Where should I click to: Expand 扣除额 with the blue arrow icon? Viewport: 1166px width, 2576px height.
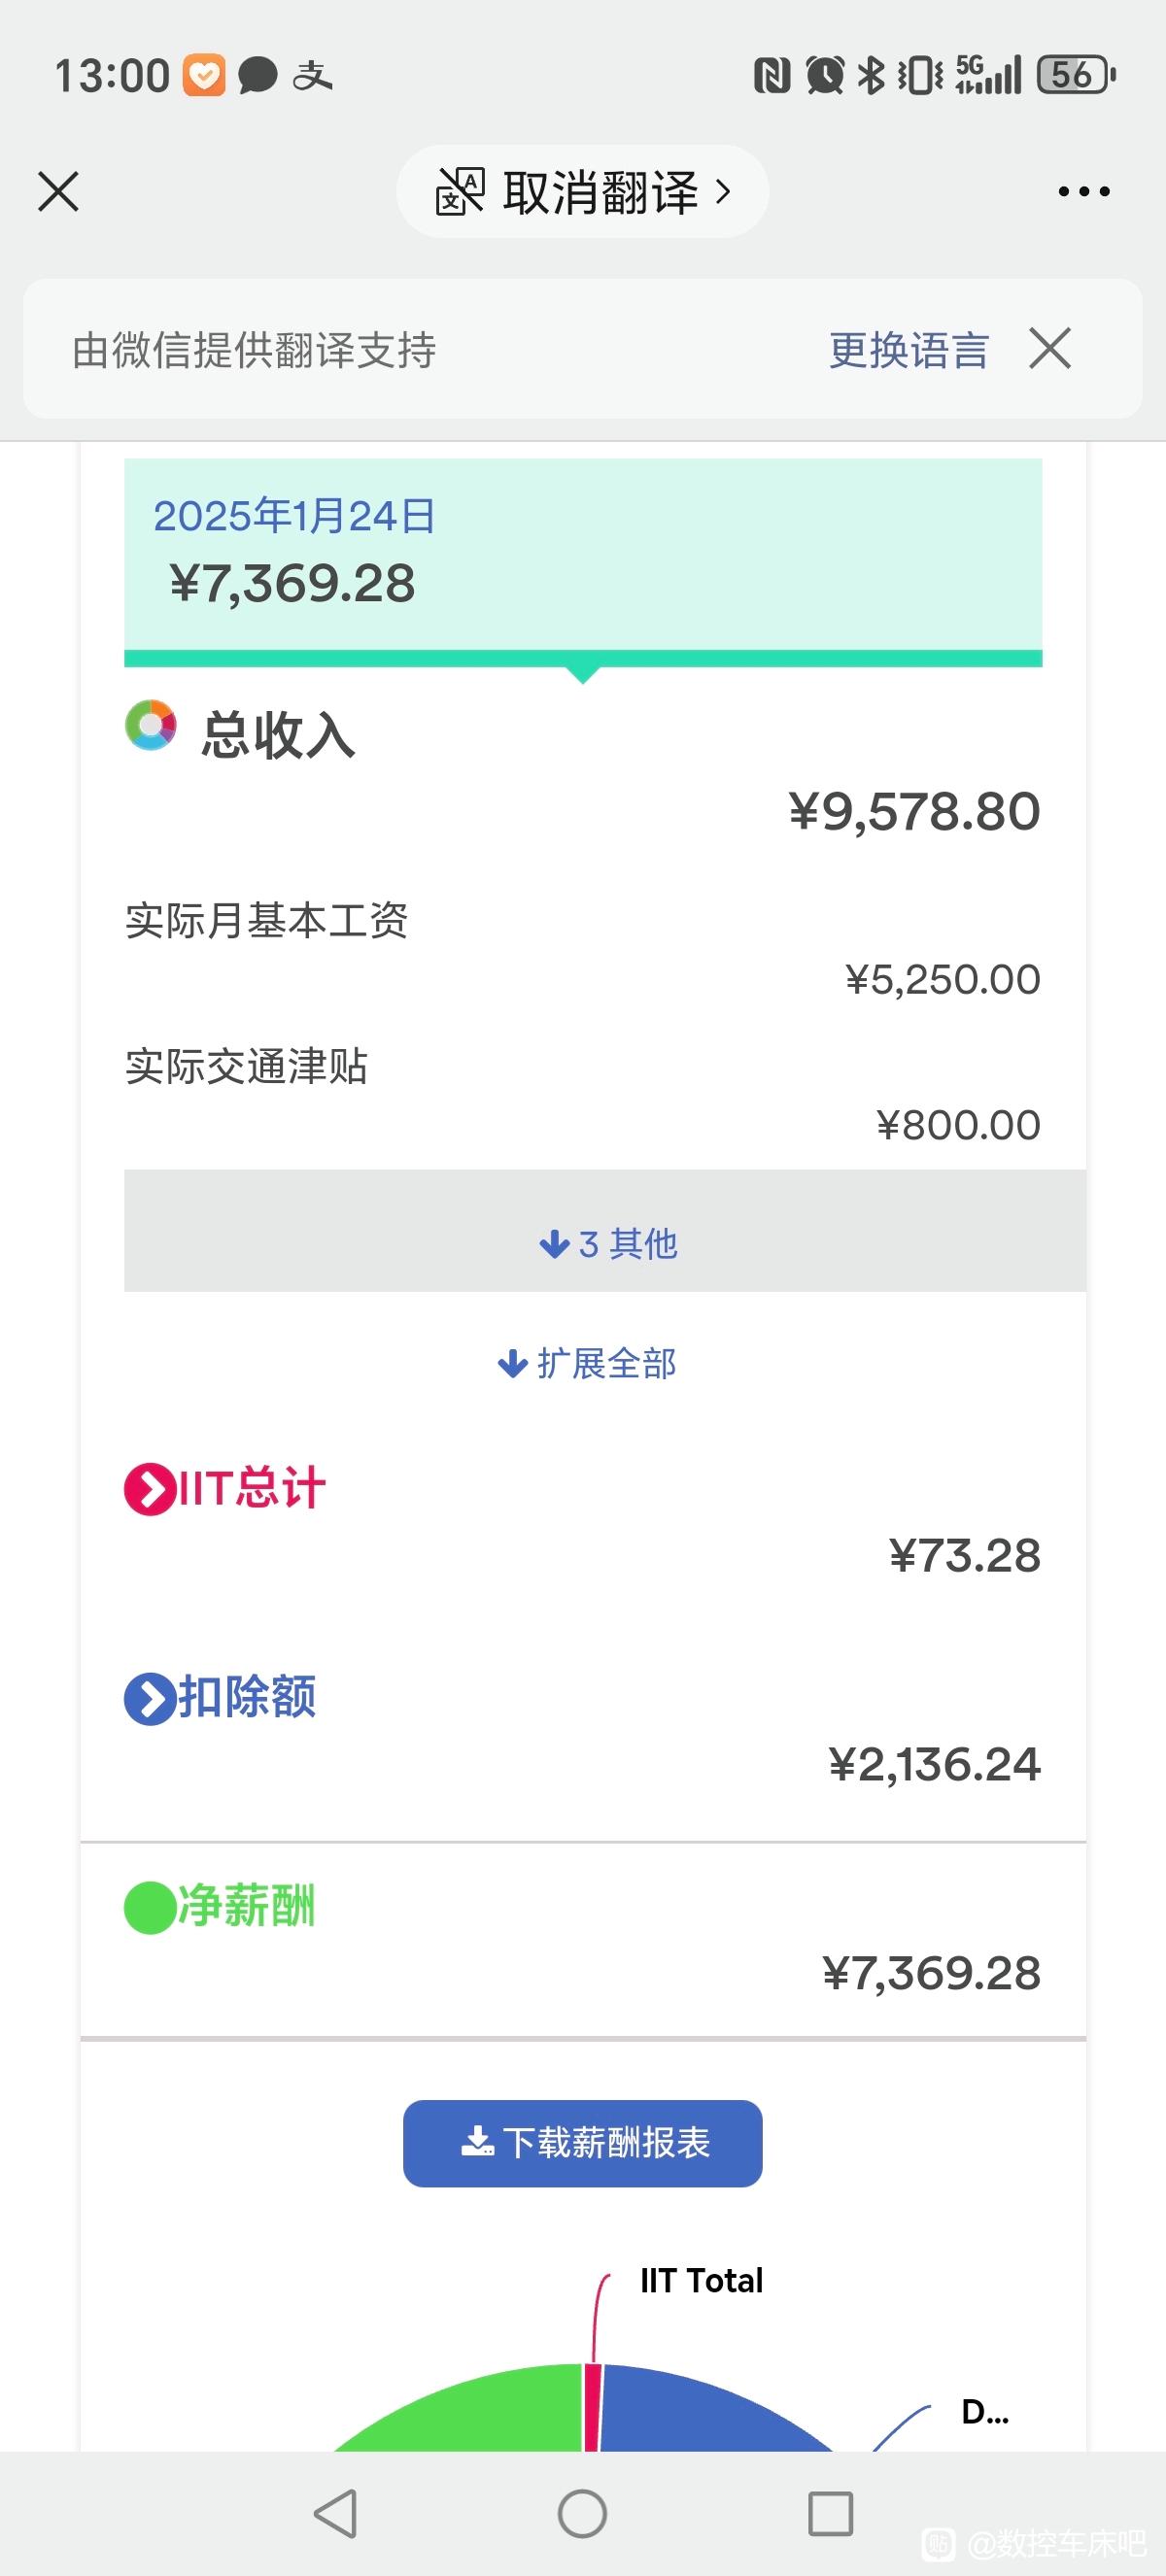click(150, 1699)
